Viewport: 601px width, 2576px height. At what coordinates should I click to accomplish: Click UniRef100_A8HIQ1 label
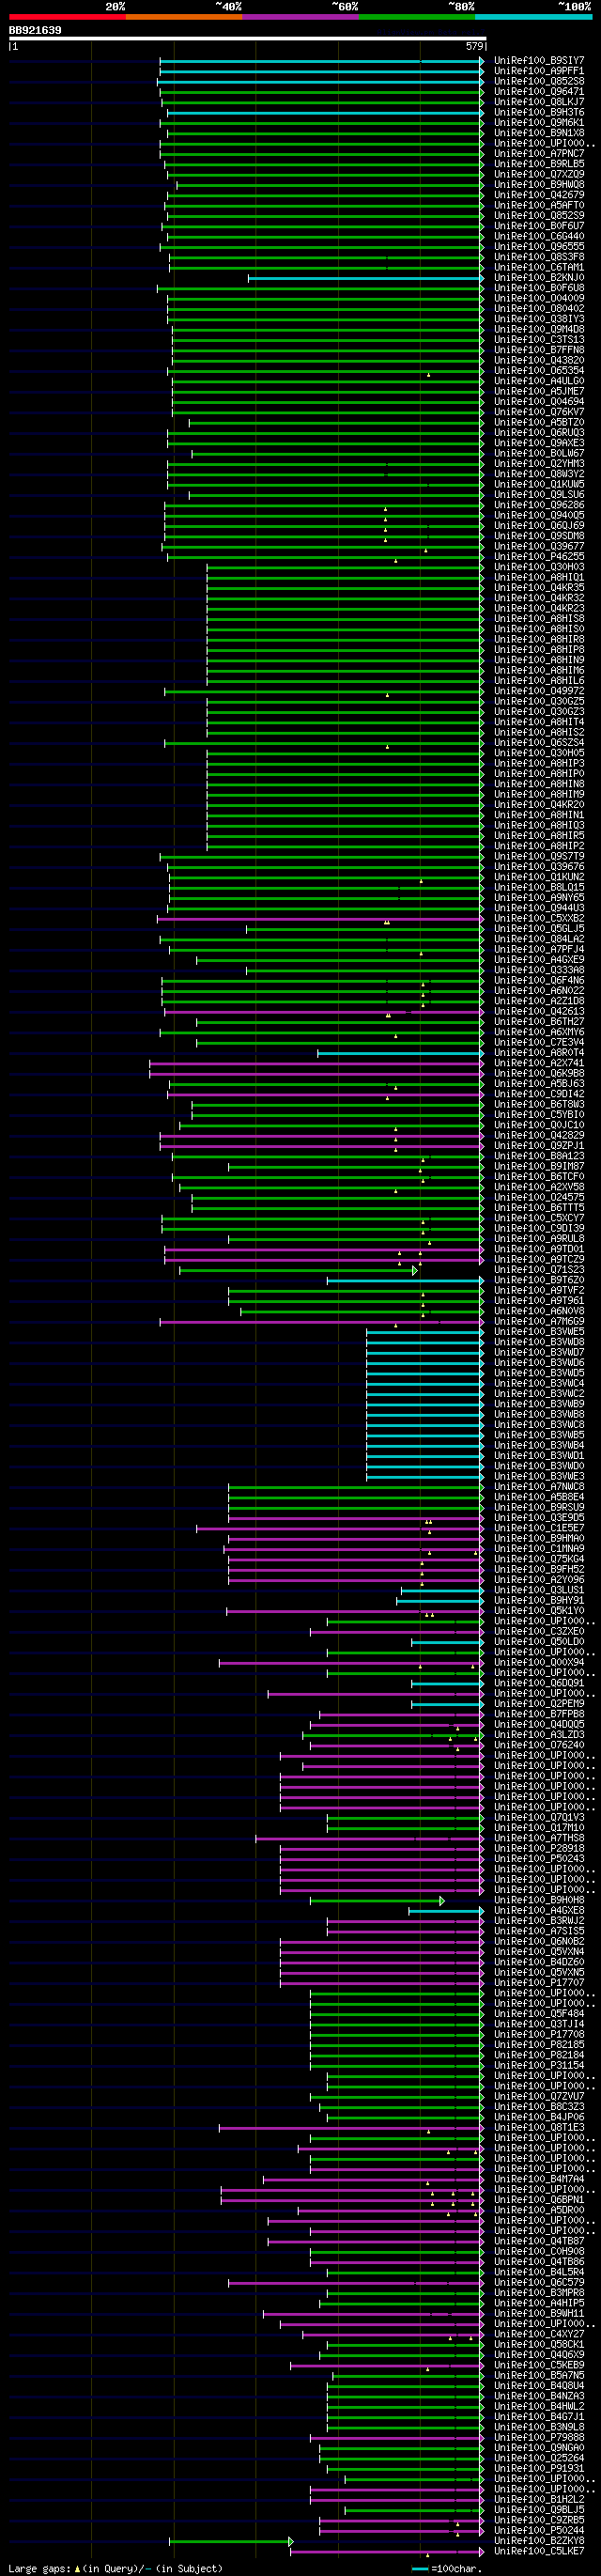(x=539, y=577)
